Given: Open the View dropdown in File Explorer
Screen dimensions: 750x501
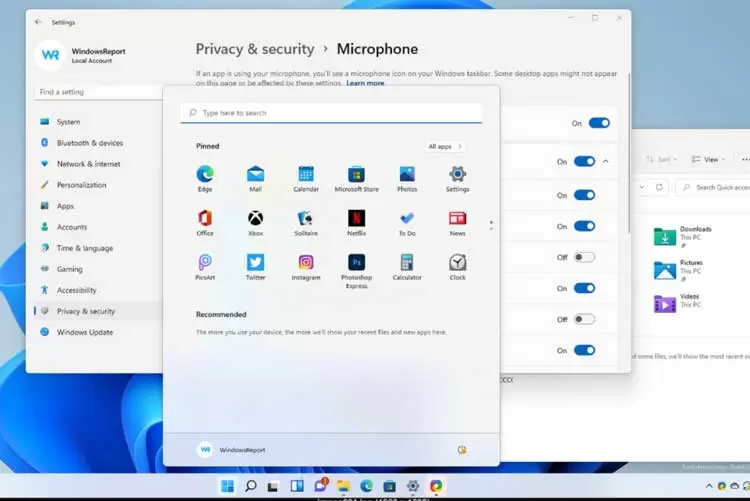Looking at the screenshot, I should coord(708,159).
